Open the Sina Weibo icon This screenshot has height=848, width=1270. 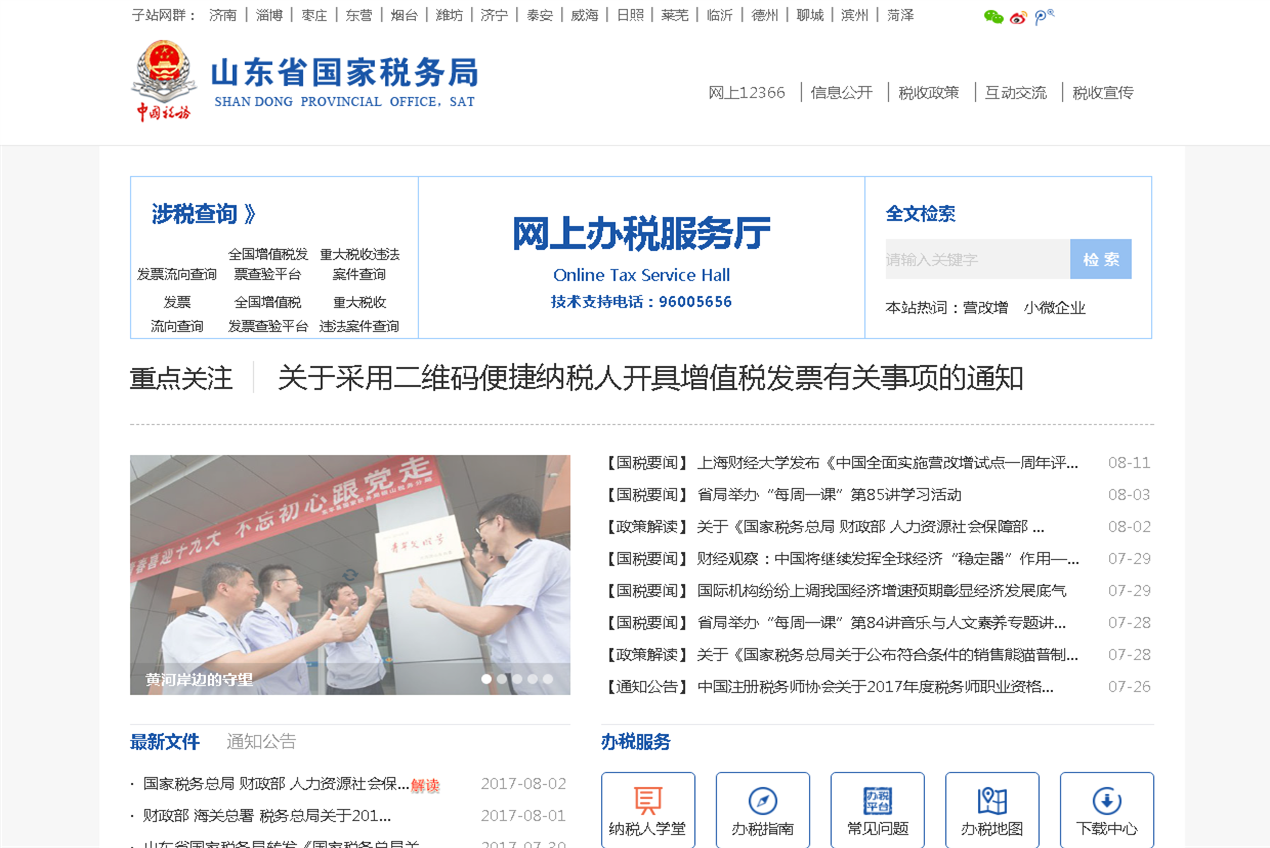click(1018, 17)
